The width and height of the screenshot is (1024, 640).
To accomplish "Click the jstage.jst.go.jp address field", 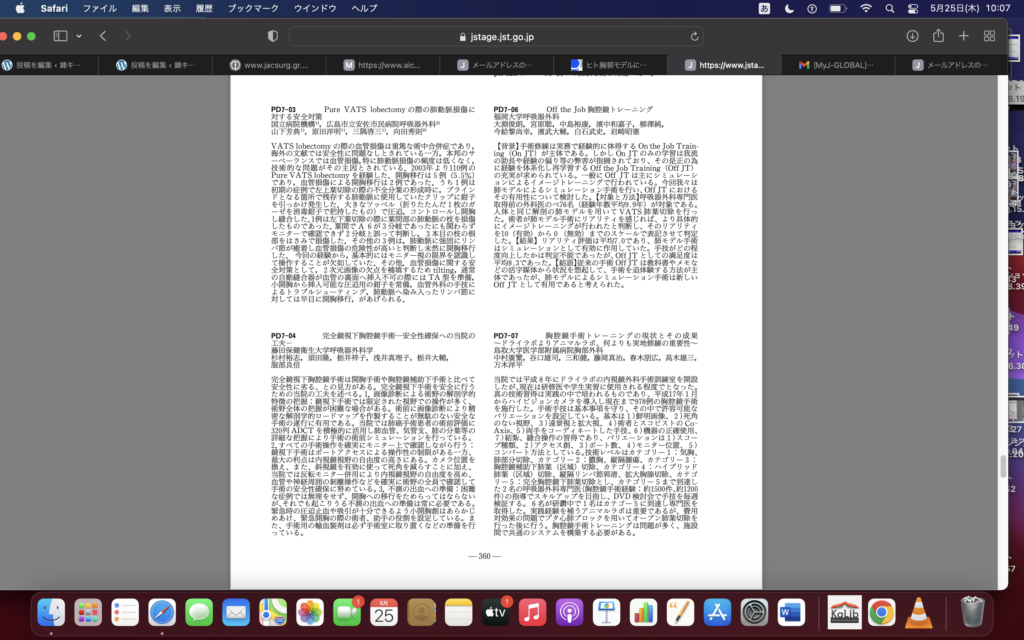I will (495, 36).
